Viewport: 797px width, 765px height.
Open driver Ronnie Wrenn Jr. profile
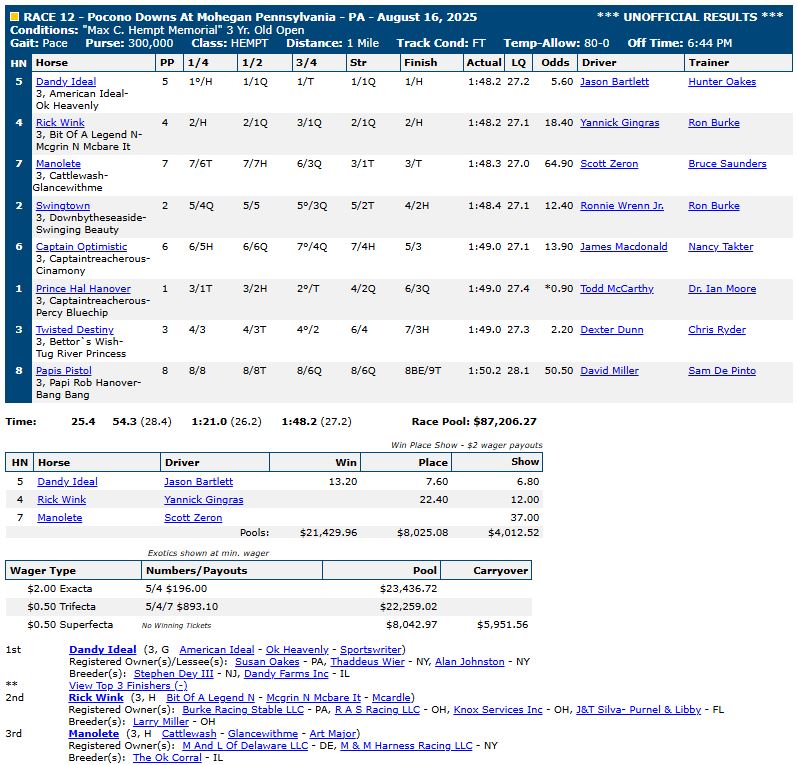pyautogui.click(x=621, y=205)
